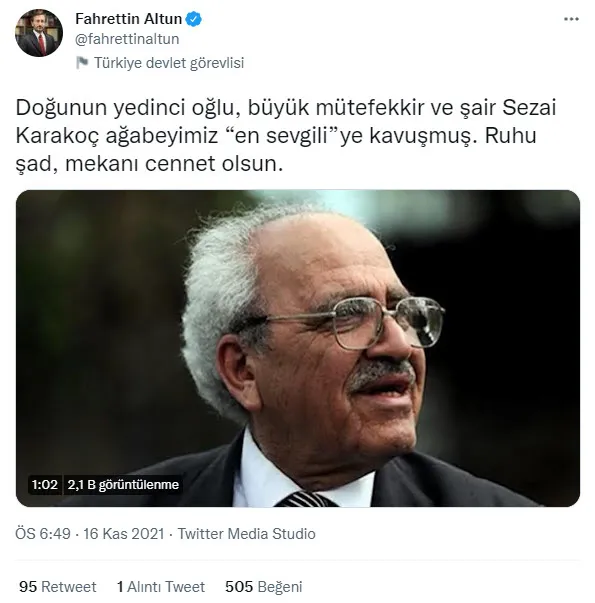The image size is (595, 603).
Task: Play the video of the elderly man
Action: (298, 348)
